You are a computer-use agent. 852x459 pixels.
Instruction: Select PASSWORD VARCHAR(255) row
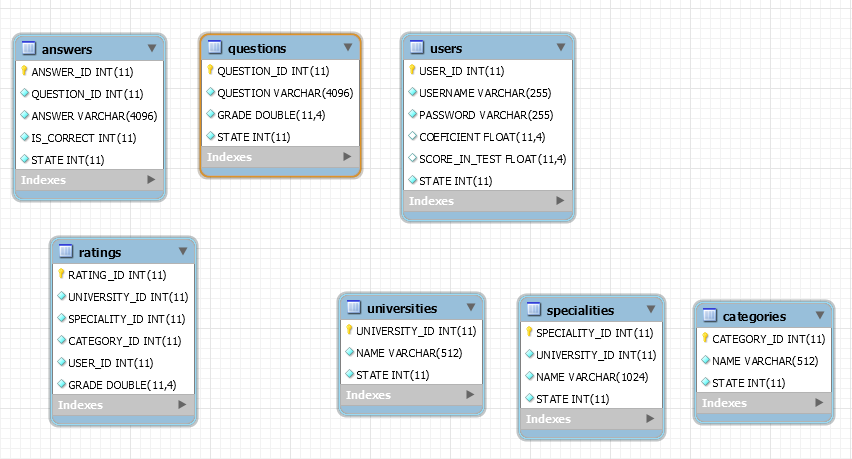click(x=488, y=115)
